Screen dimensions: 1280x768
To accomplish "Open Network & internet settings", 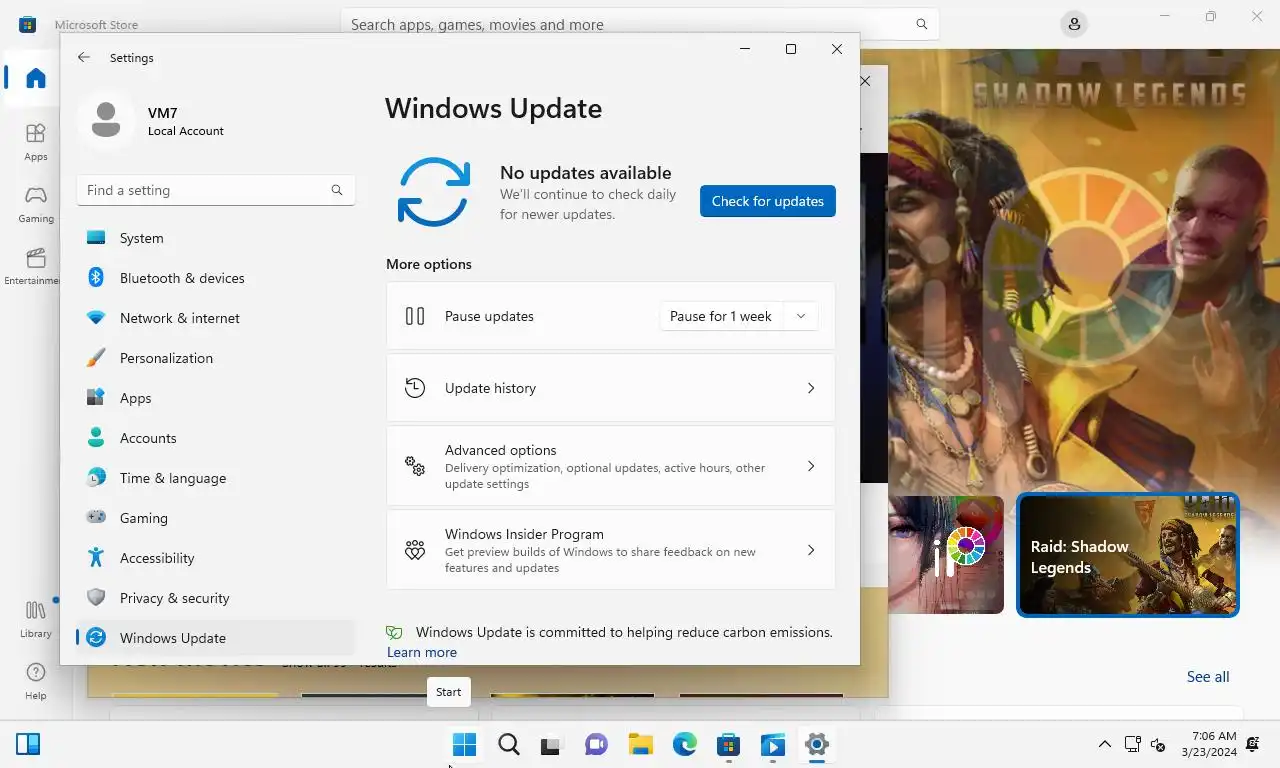I will tap(215, 318).
